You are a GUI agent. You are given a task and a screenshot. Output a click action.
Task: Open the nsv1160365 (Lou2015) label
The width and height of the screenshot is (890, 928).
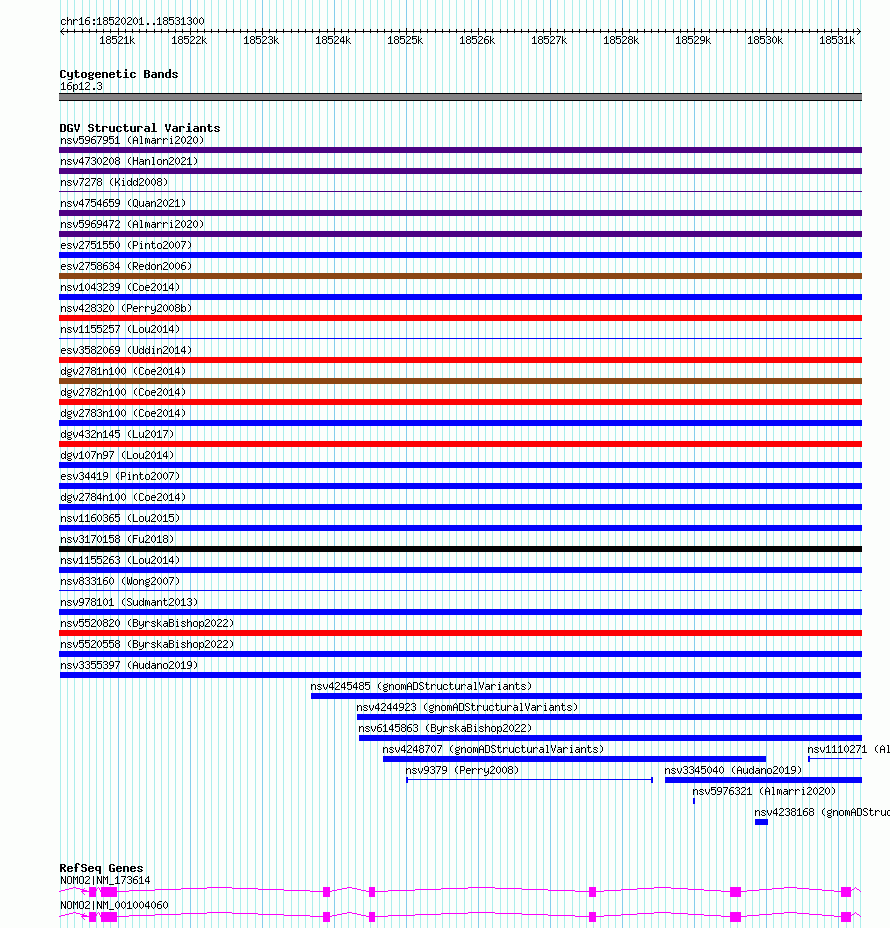(120, 518)
